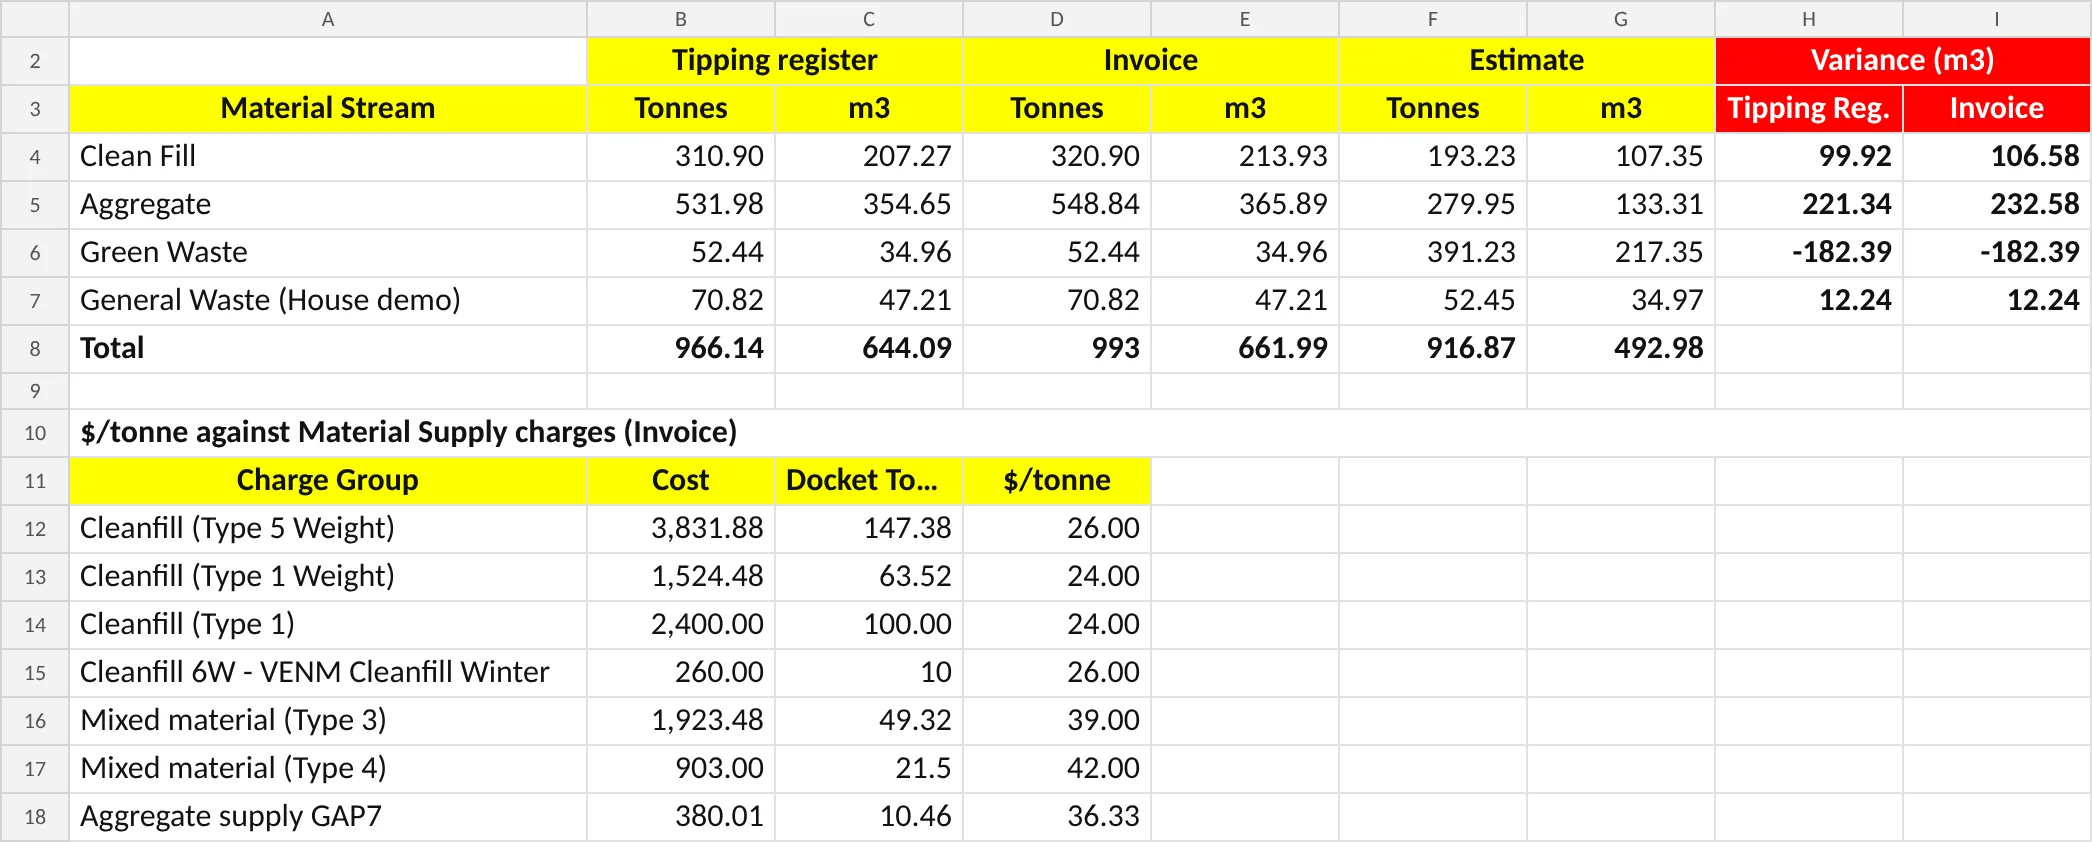Select the row 8 header
Image resolution: width=2092 pixels, height=842 pixels.
35,348
